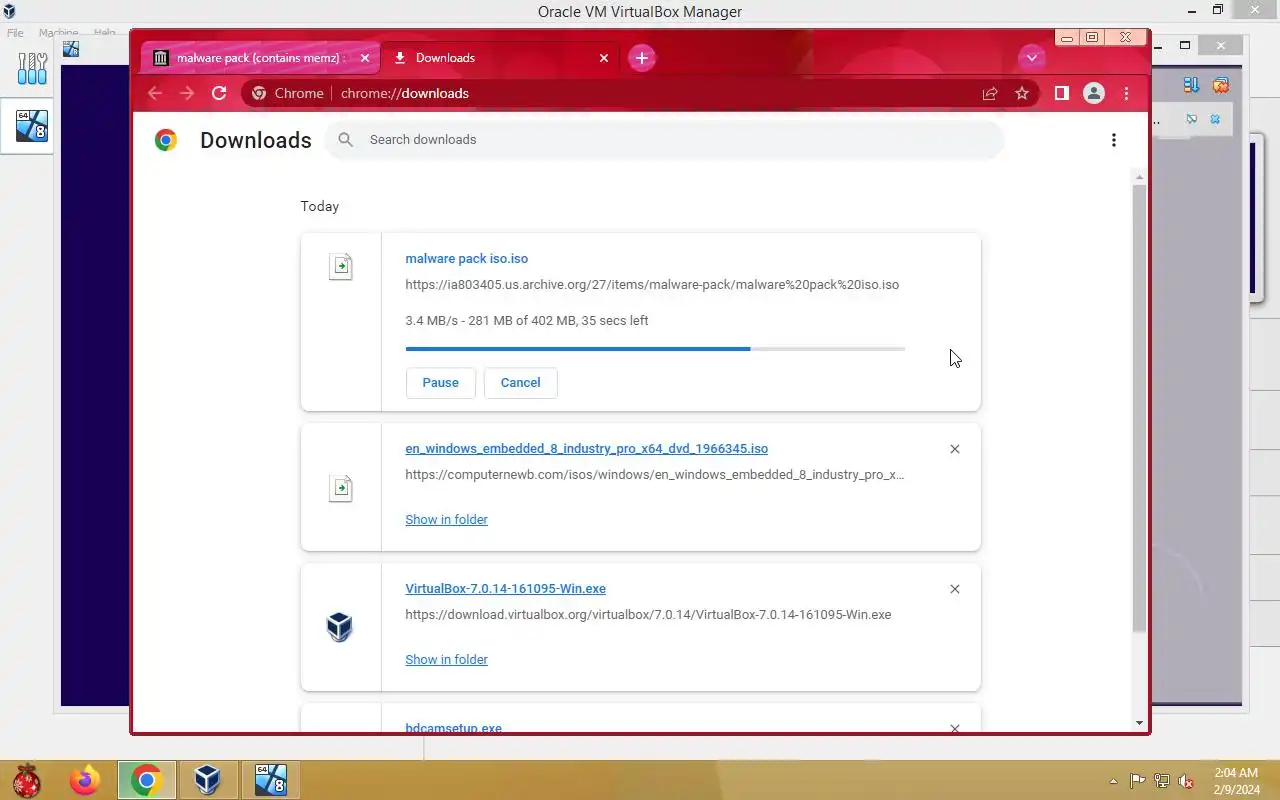The height and width of the screenshot is (800, 1280).
Task: Open the computernewb.com source URL
Action: pos(654,475)
